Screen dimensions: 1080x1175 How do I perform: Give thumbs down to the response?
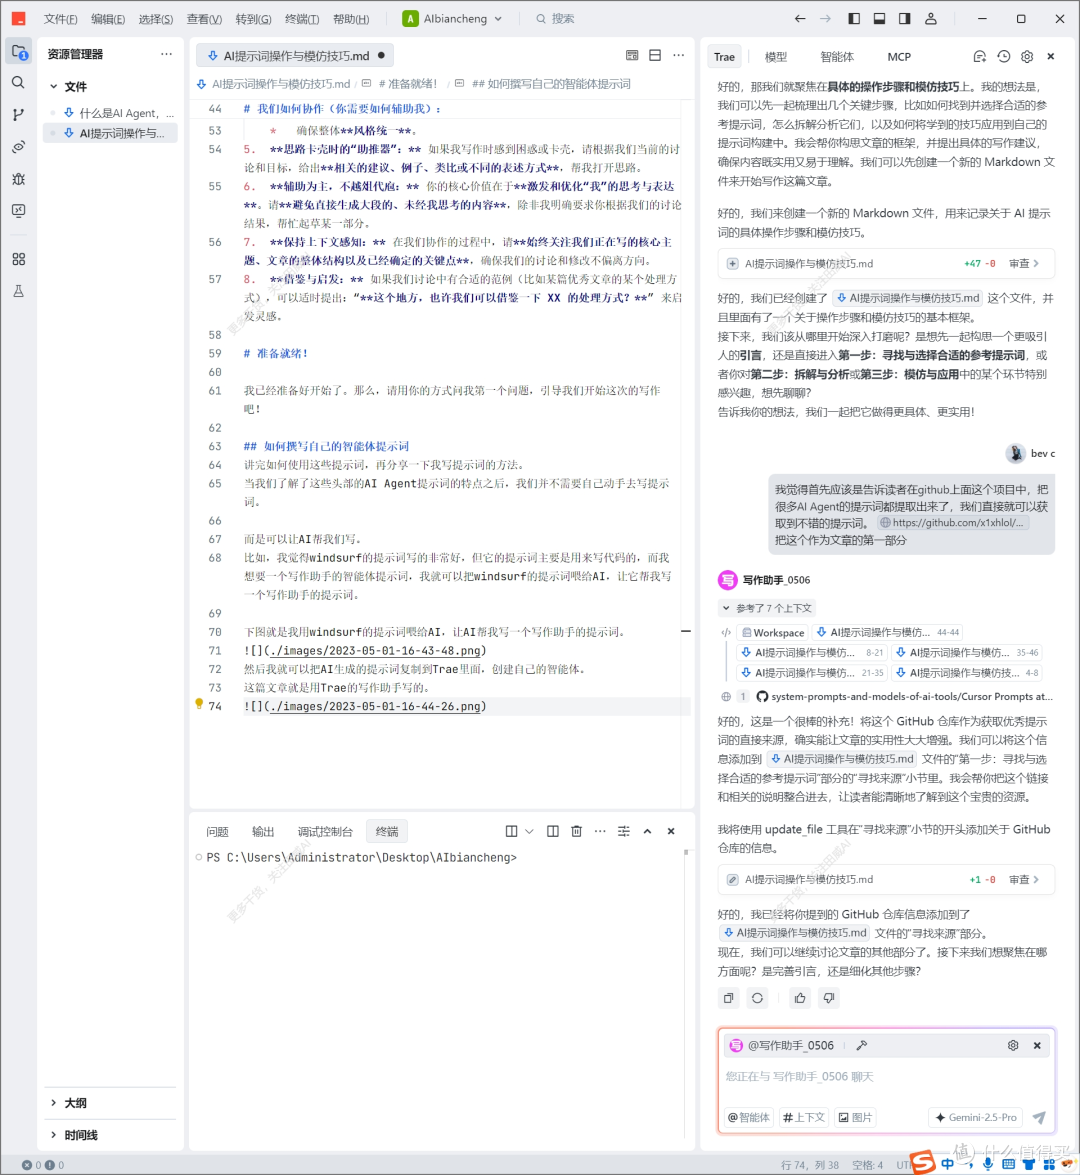click(828, 998)
